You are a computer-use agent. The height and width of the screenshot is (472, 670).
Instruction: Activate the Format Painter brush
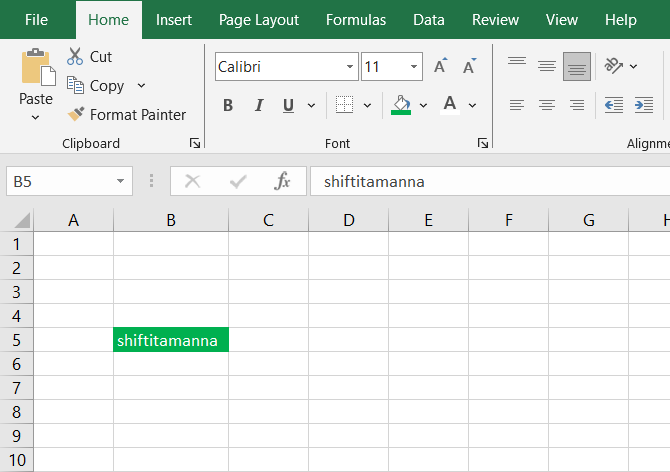point(76,114)
